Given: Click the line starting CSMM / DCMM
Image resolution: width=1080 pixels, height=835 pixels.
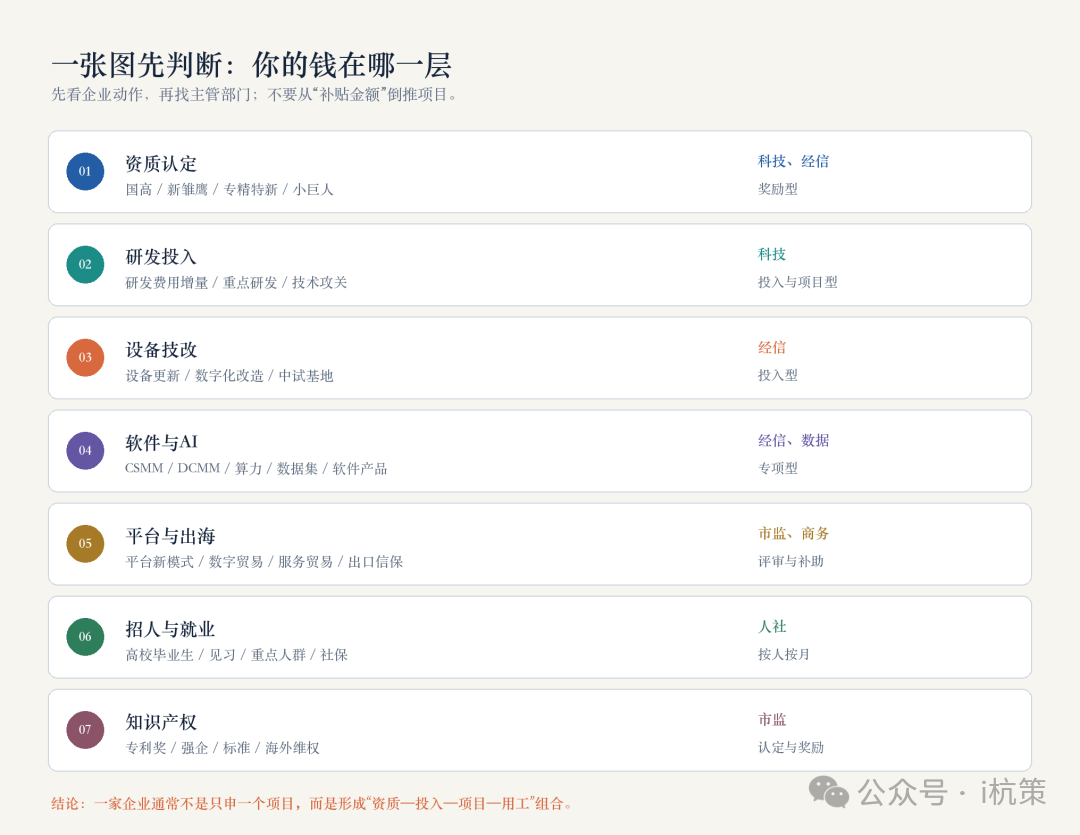Looking at the screenshot, I should click(x=256, y=468).
